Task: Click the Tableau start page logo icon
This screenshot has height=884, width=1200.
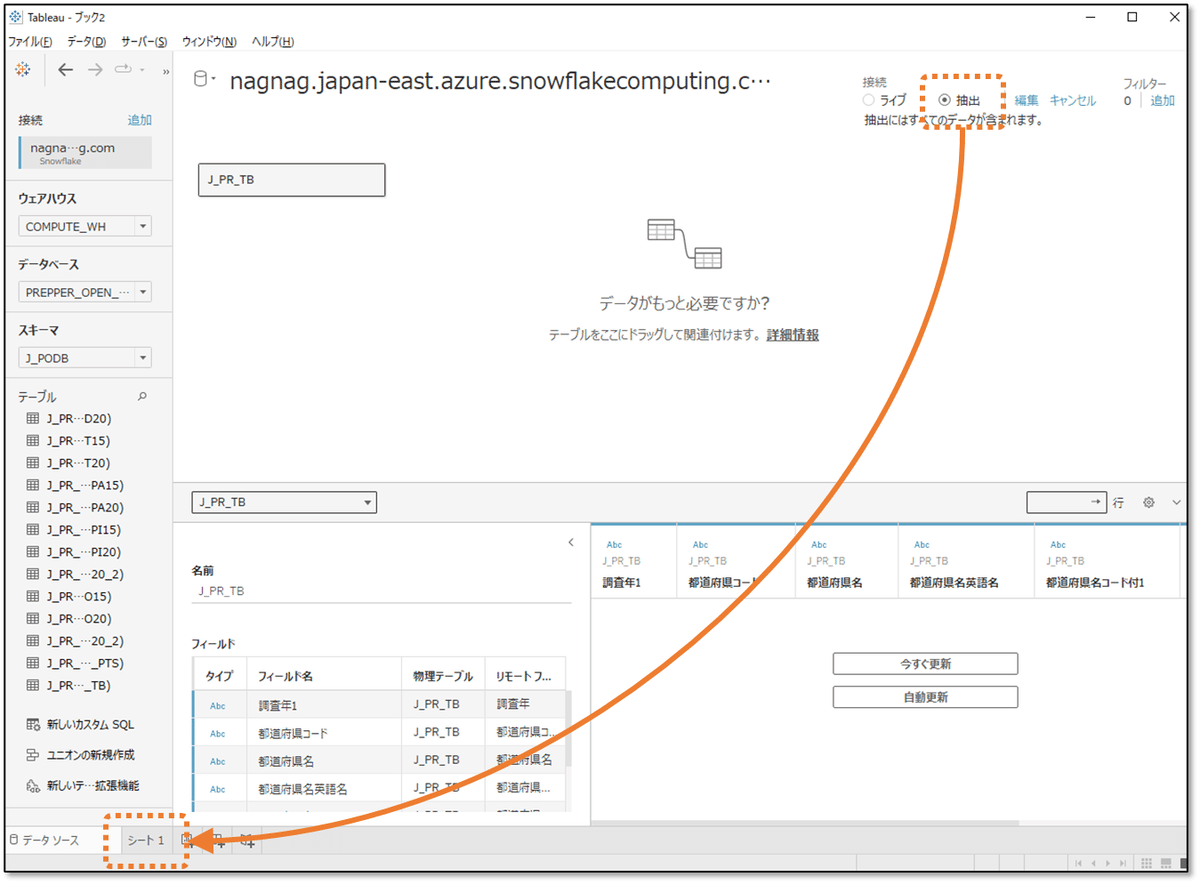Action: pos(24,70)
